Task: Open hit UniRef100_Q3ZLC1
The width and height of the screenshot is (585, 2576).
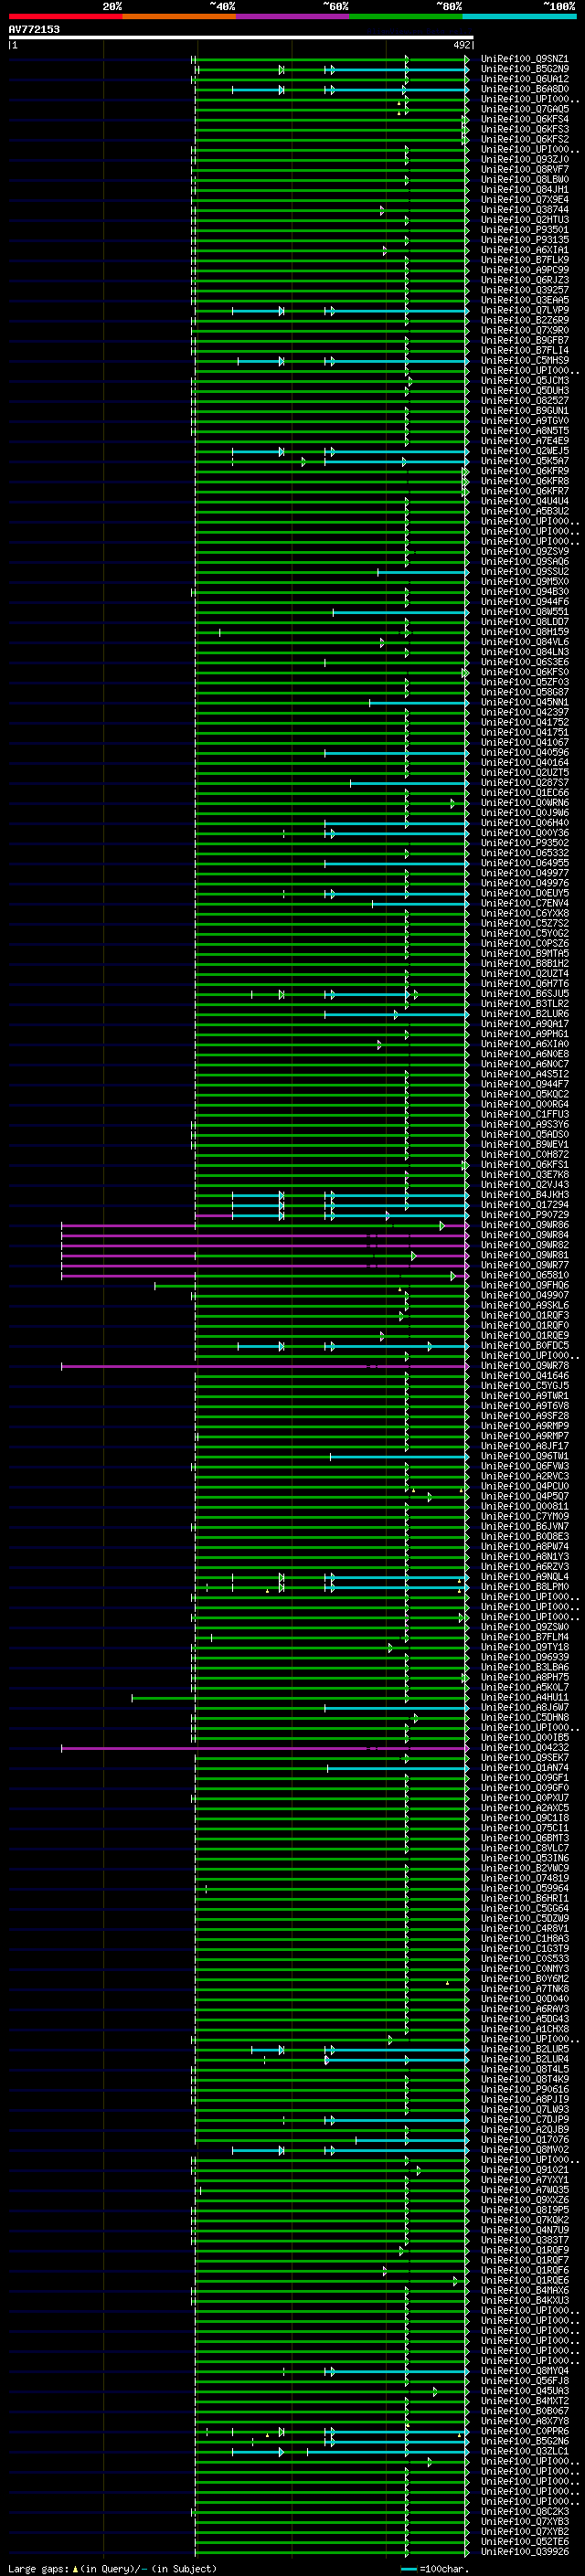Action: (524, 2451)
